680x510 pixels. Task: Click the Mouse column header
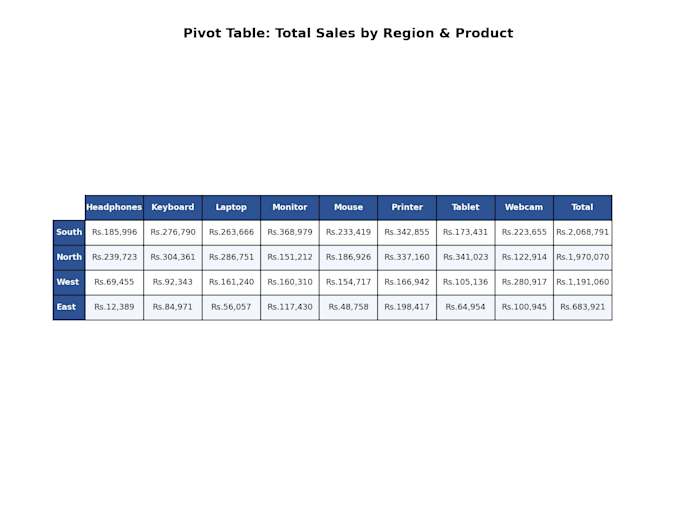(348, 207)
